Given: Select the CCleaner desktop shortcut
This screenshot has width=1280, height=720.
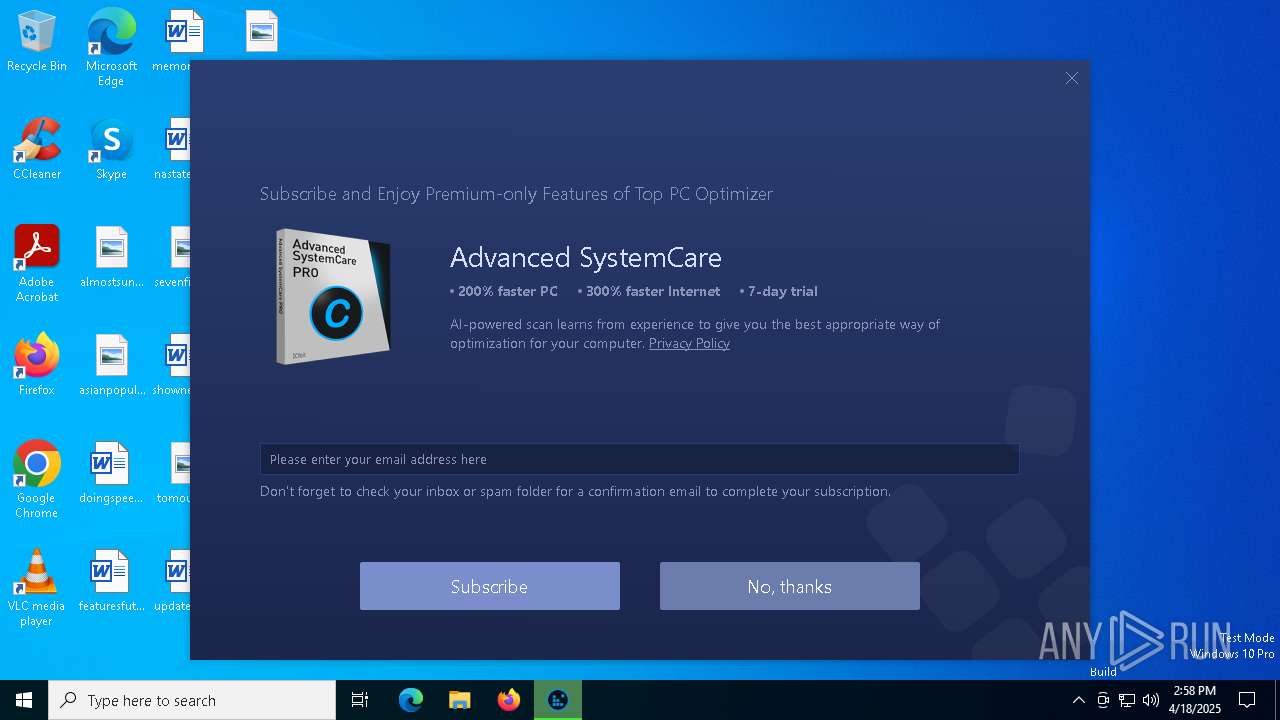Looking at the screenshot, I should pos(37,150).
